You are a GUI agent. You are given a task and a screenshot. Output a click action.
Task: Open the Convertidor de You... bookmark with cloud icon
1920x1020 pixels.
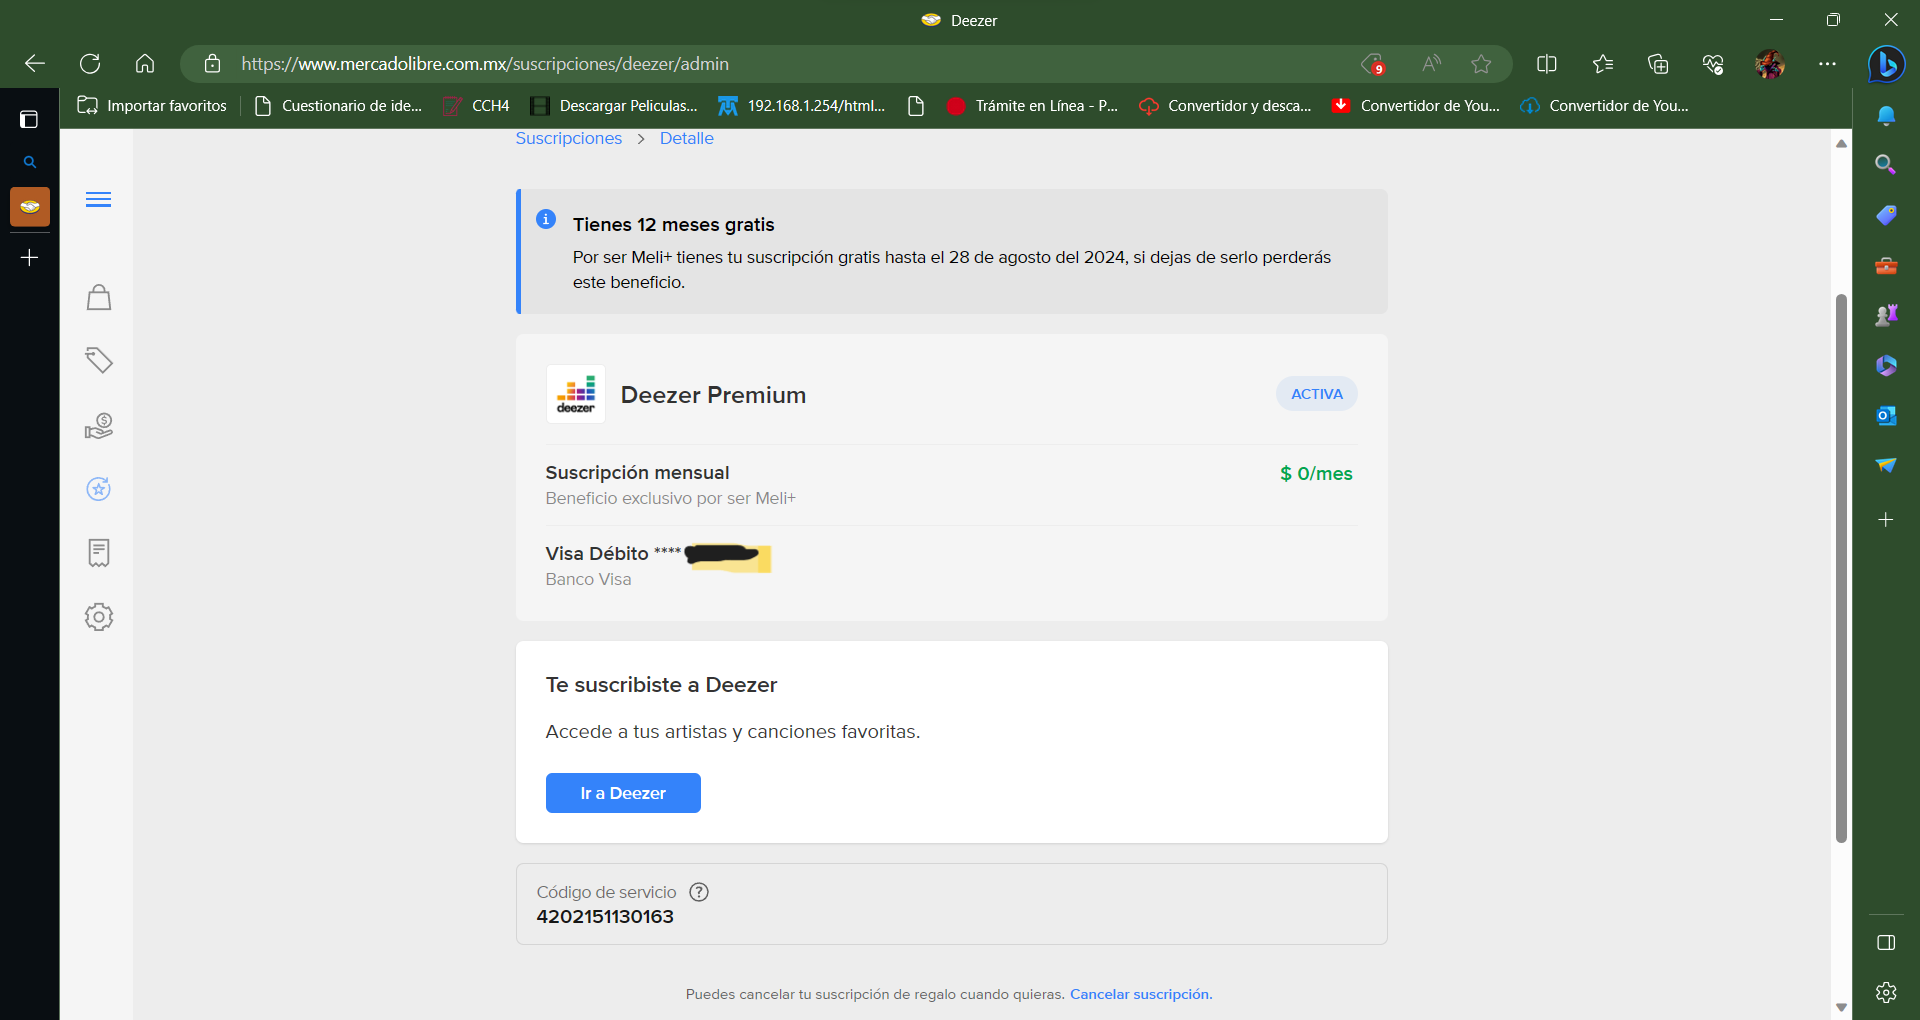pos(1604,106)
